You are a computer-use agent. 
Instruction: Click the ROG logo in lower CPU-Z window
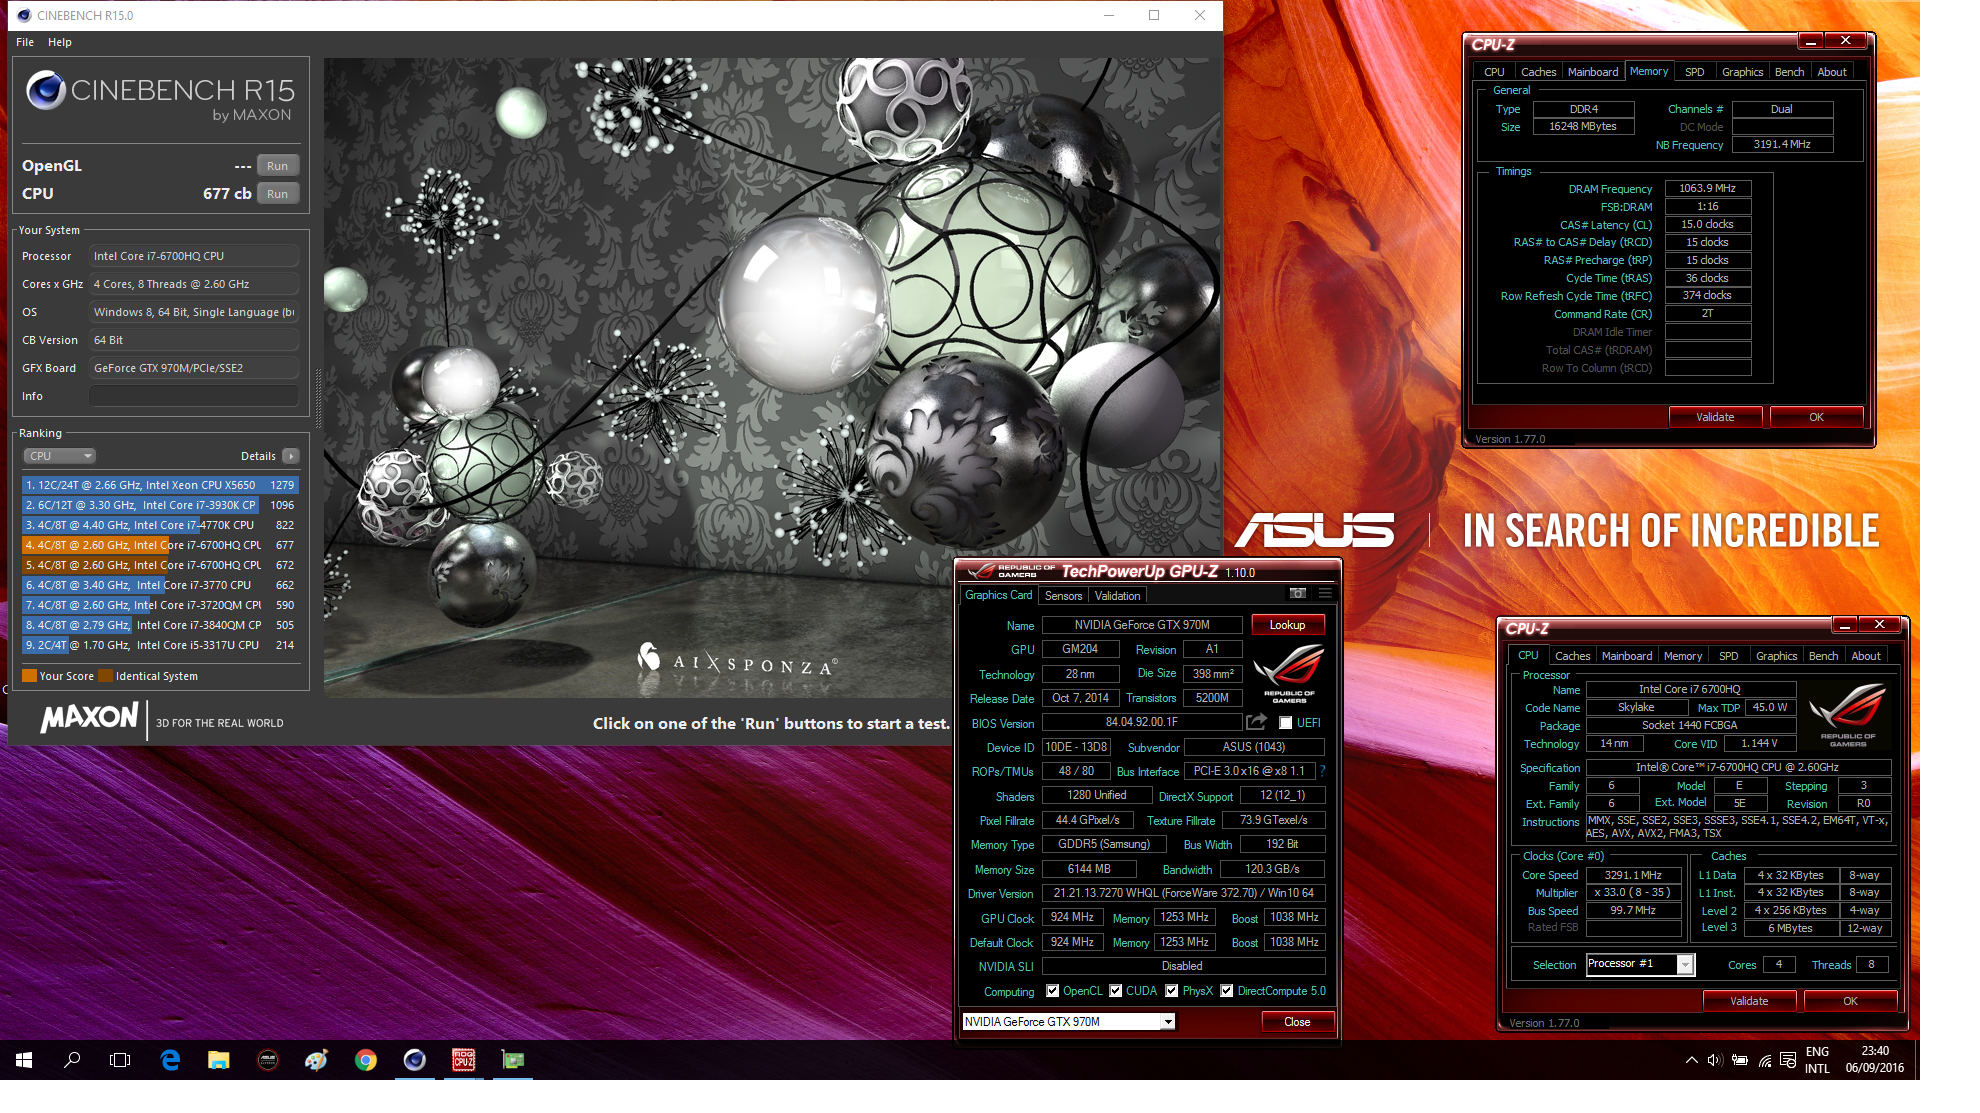coord(1848,714)
